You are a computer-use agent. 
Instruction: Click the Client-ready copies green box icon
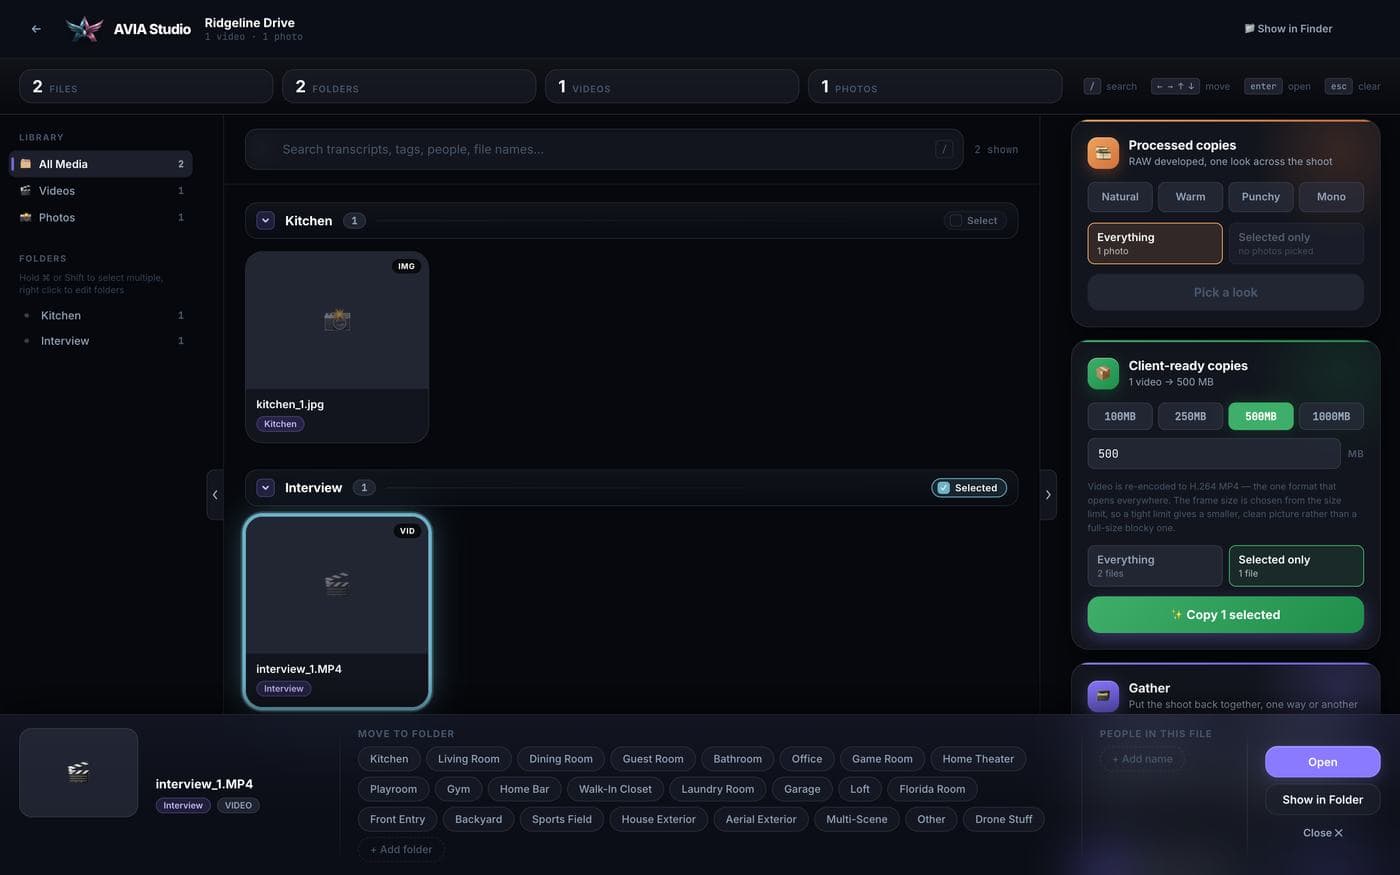pos(1103,373)
